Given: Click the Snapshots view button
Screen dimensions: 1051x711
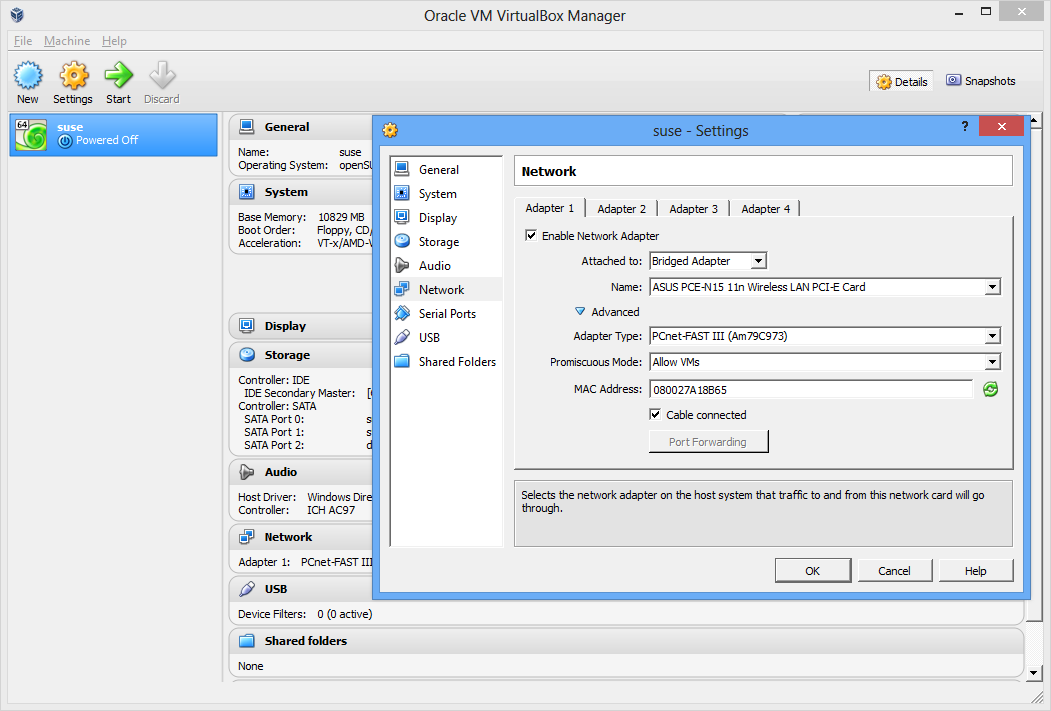Looking at the screenshot, I should point(981,81).
